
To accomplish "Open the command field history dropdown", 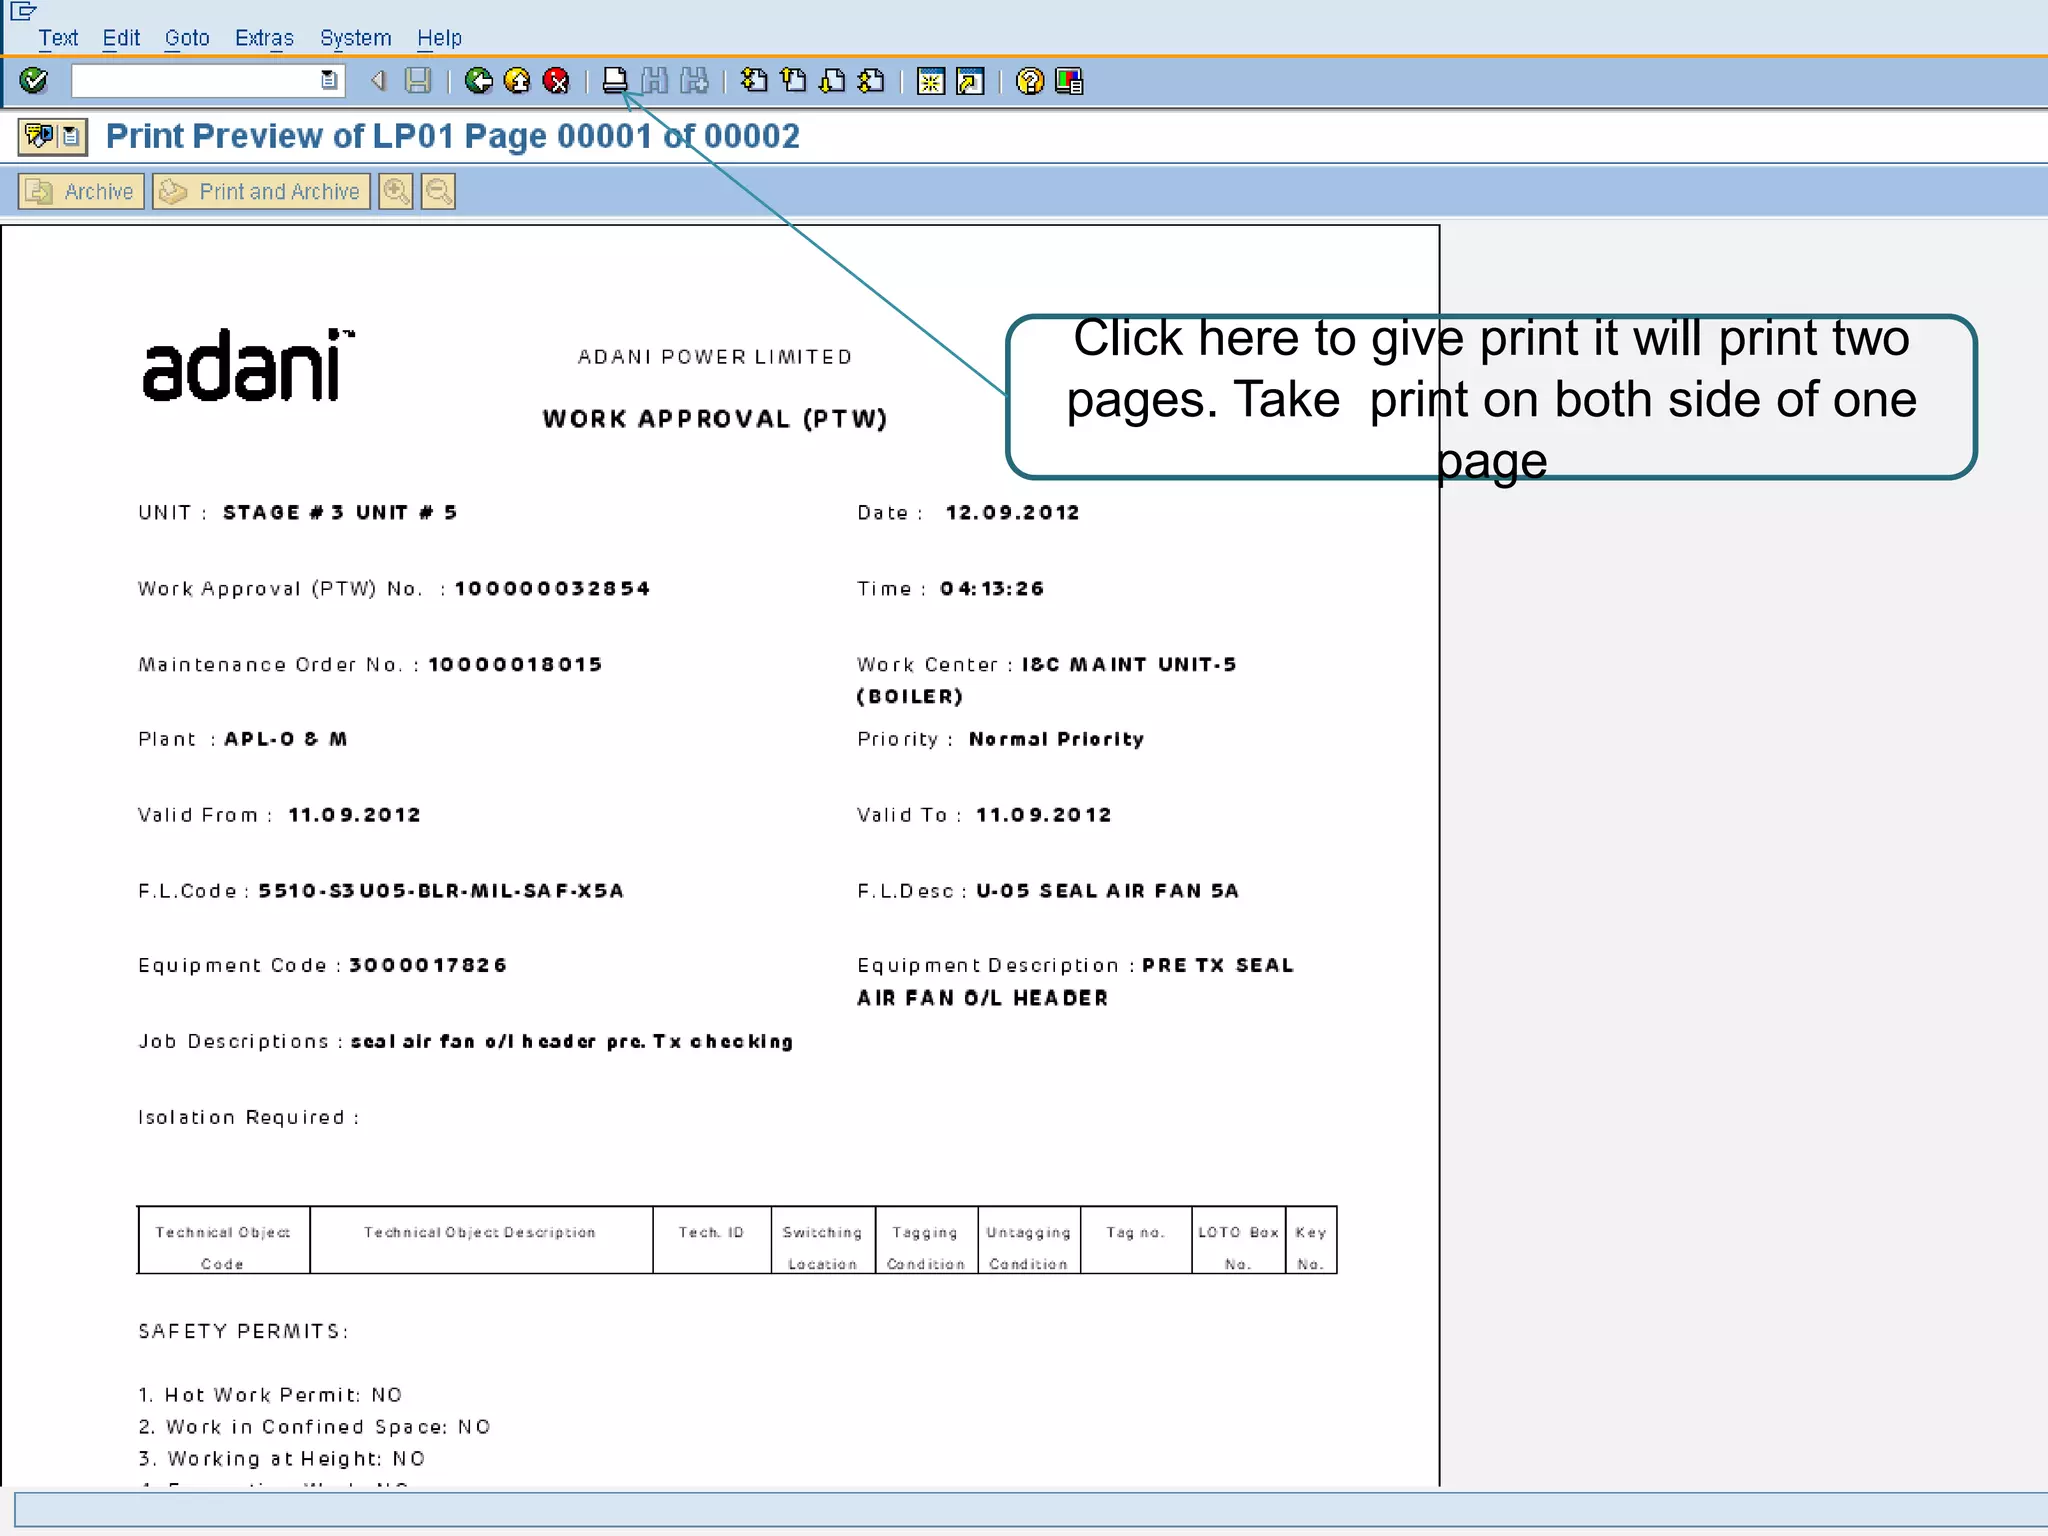I will [x=329, y=81].
